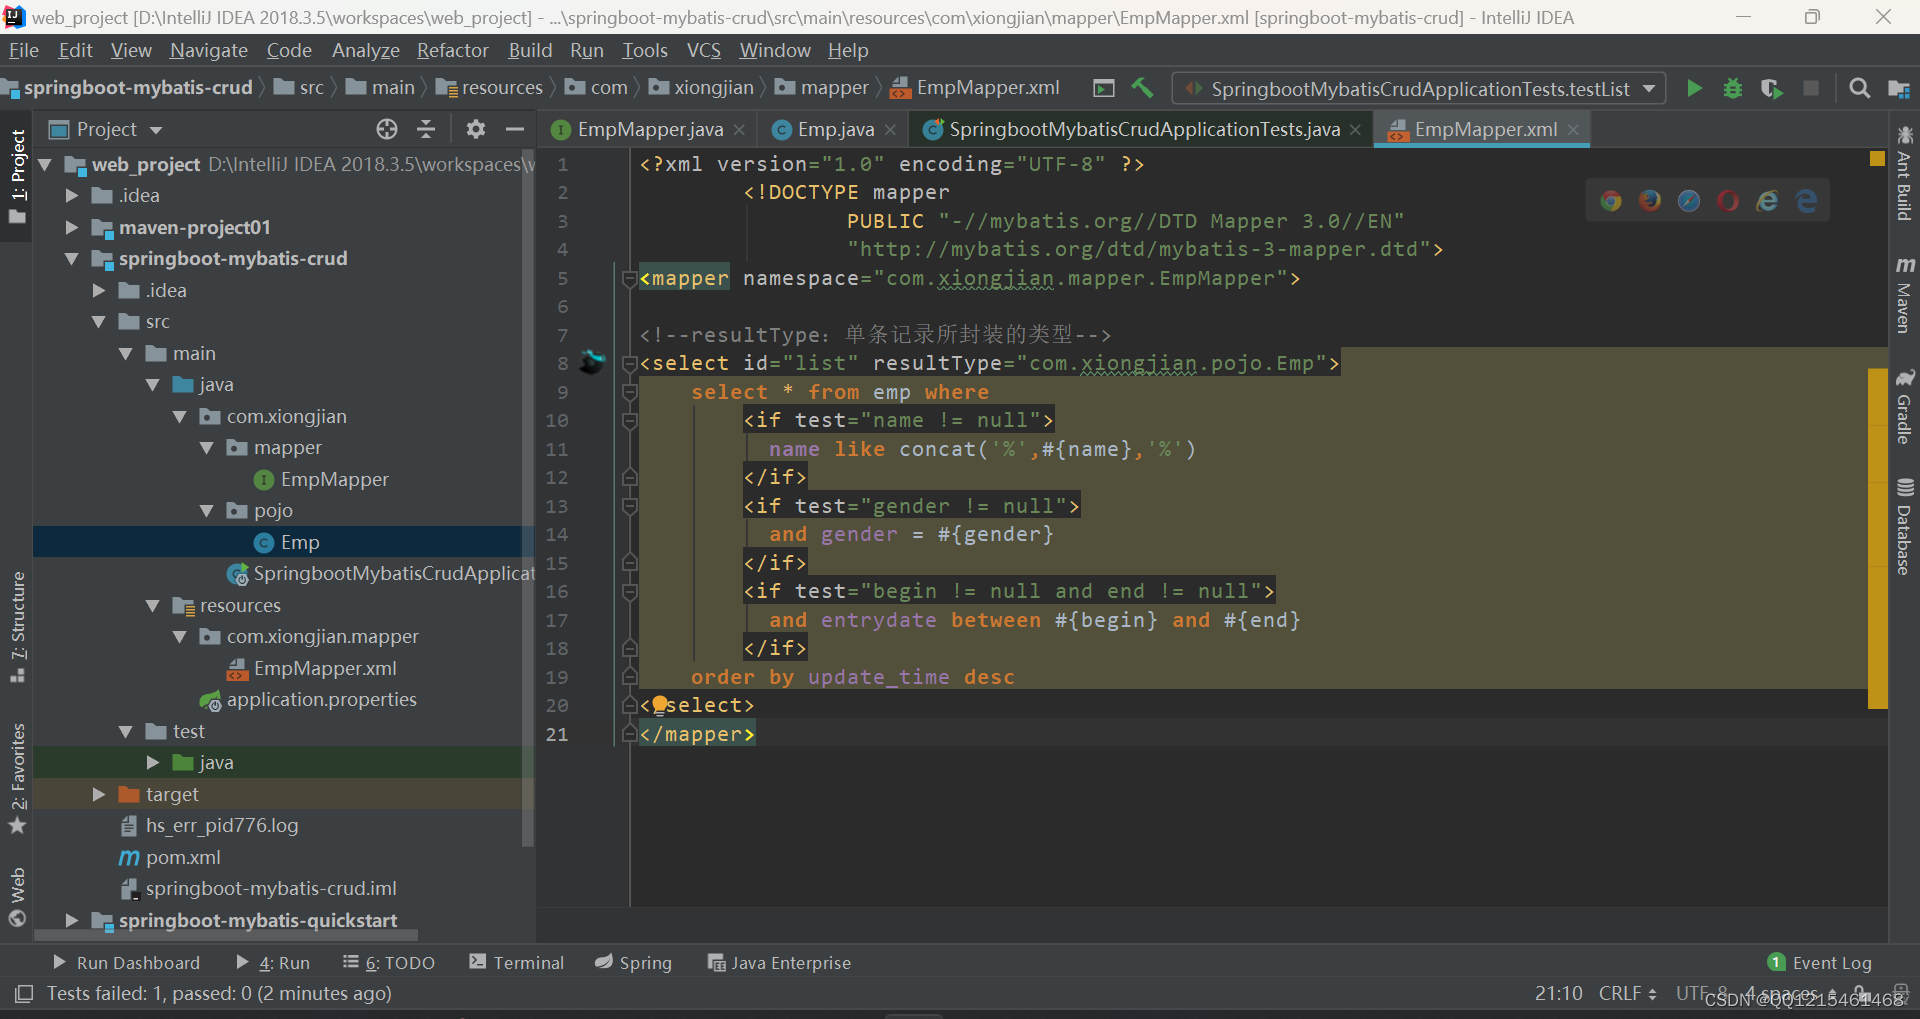
Task: Hide the Project tool window
Action: pyautogui.click(x=515, y=129)
